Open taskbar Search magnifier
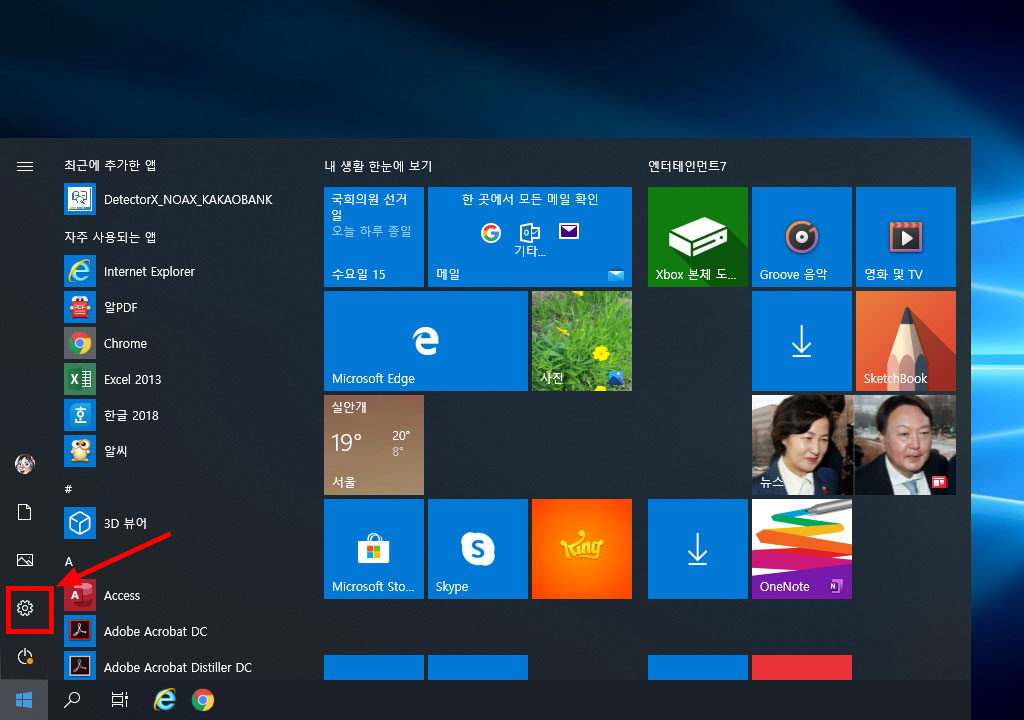 point(72,700)
